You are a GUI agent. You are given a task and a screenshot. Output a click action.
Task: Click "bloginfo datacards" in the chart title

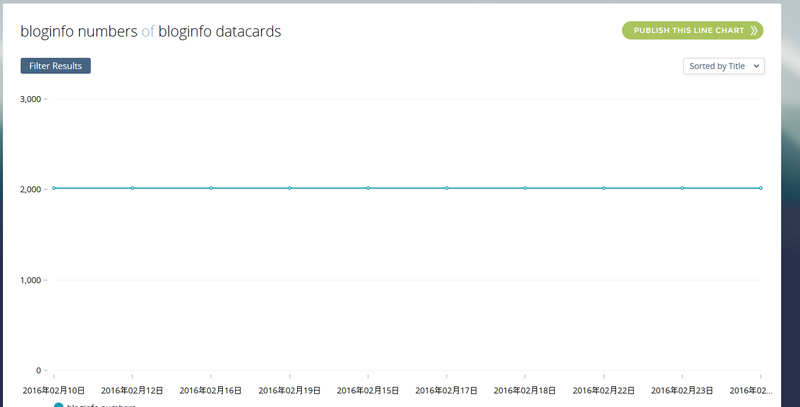(219, 31)
